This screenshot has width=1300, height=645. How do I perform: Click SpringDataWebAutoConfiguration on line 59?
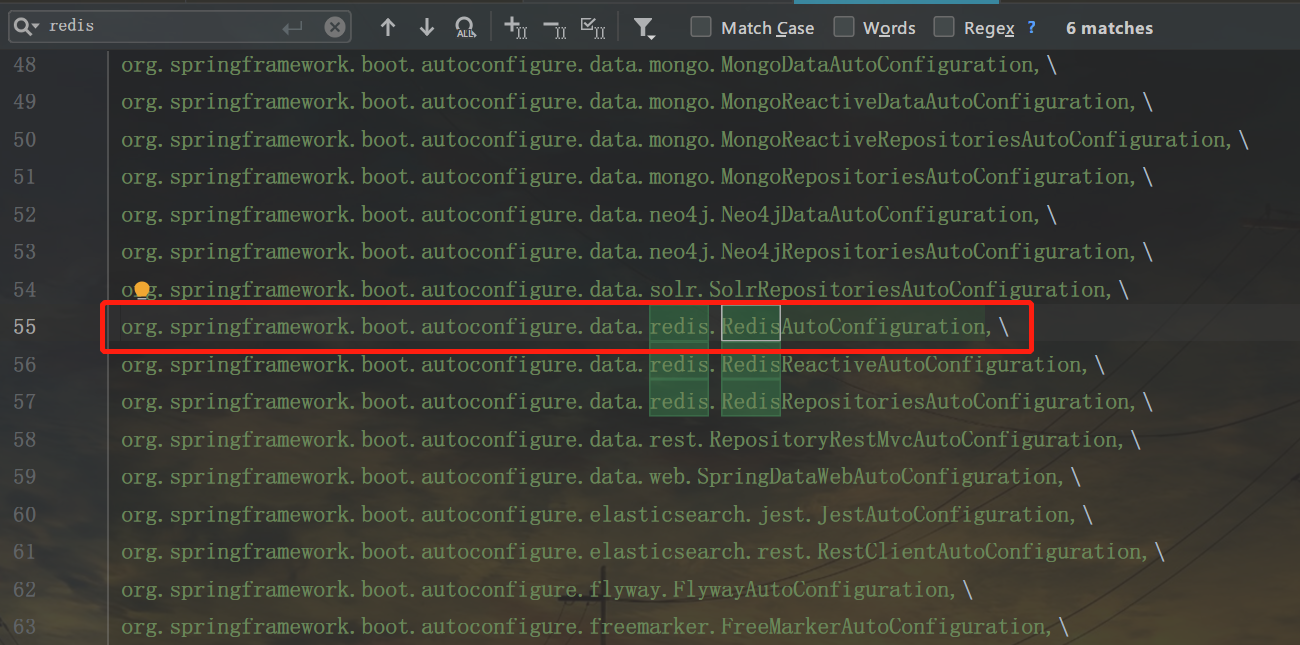pyautogui.click(x=878, y=477)
